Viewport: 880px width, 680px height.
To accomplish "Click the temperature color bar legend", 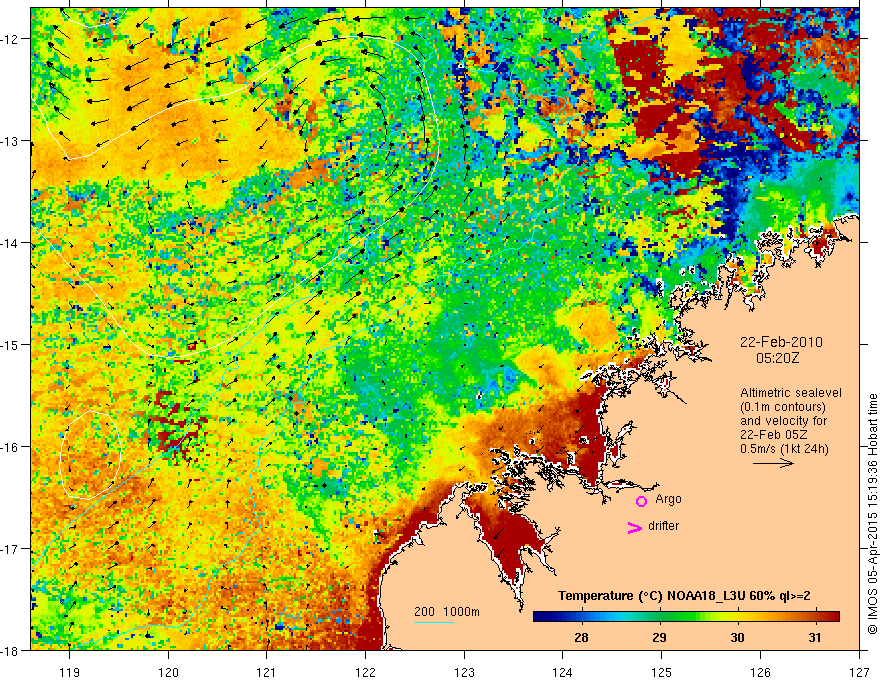I will tap(686, 617).
